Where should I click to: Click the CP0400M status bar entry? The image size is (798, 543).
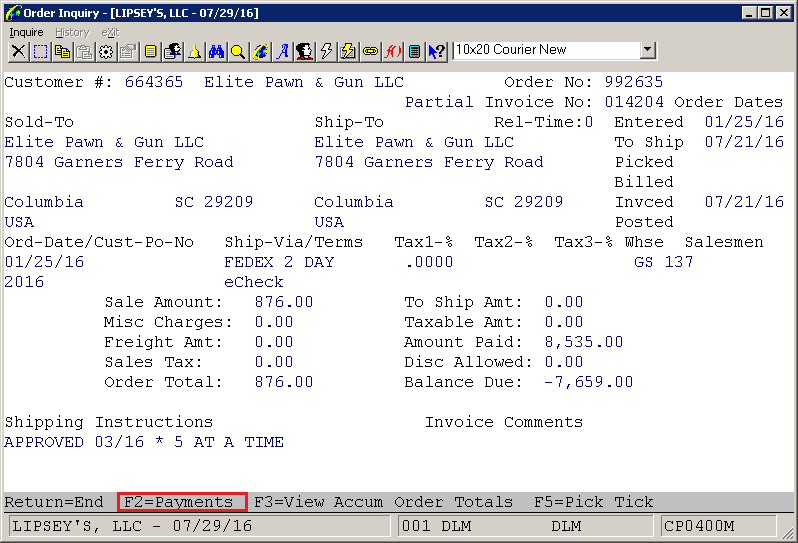pos(719,526)
